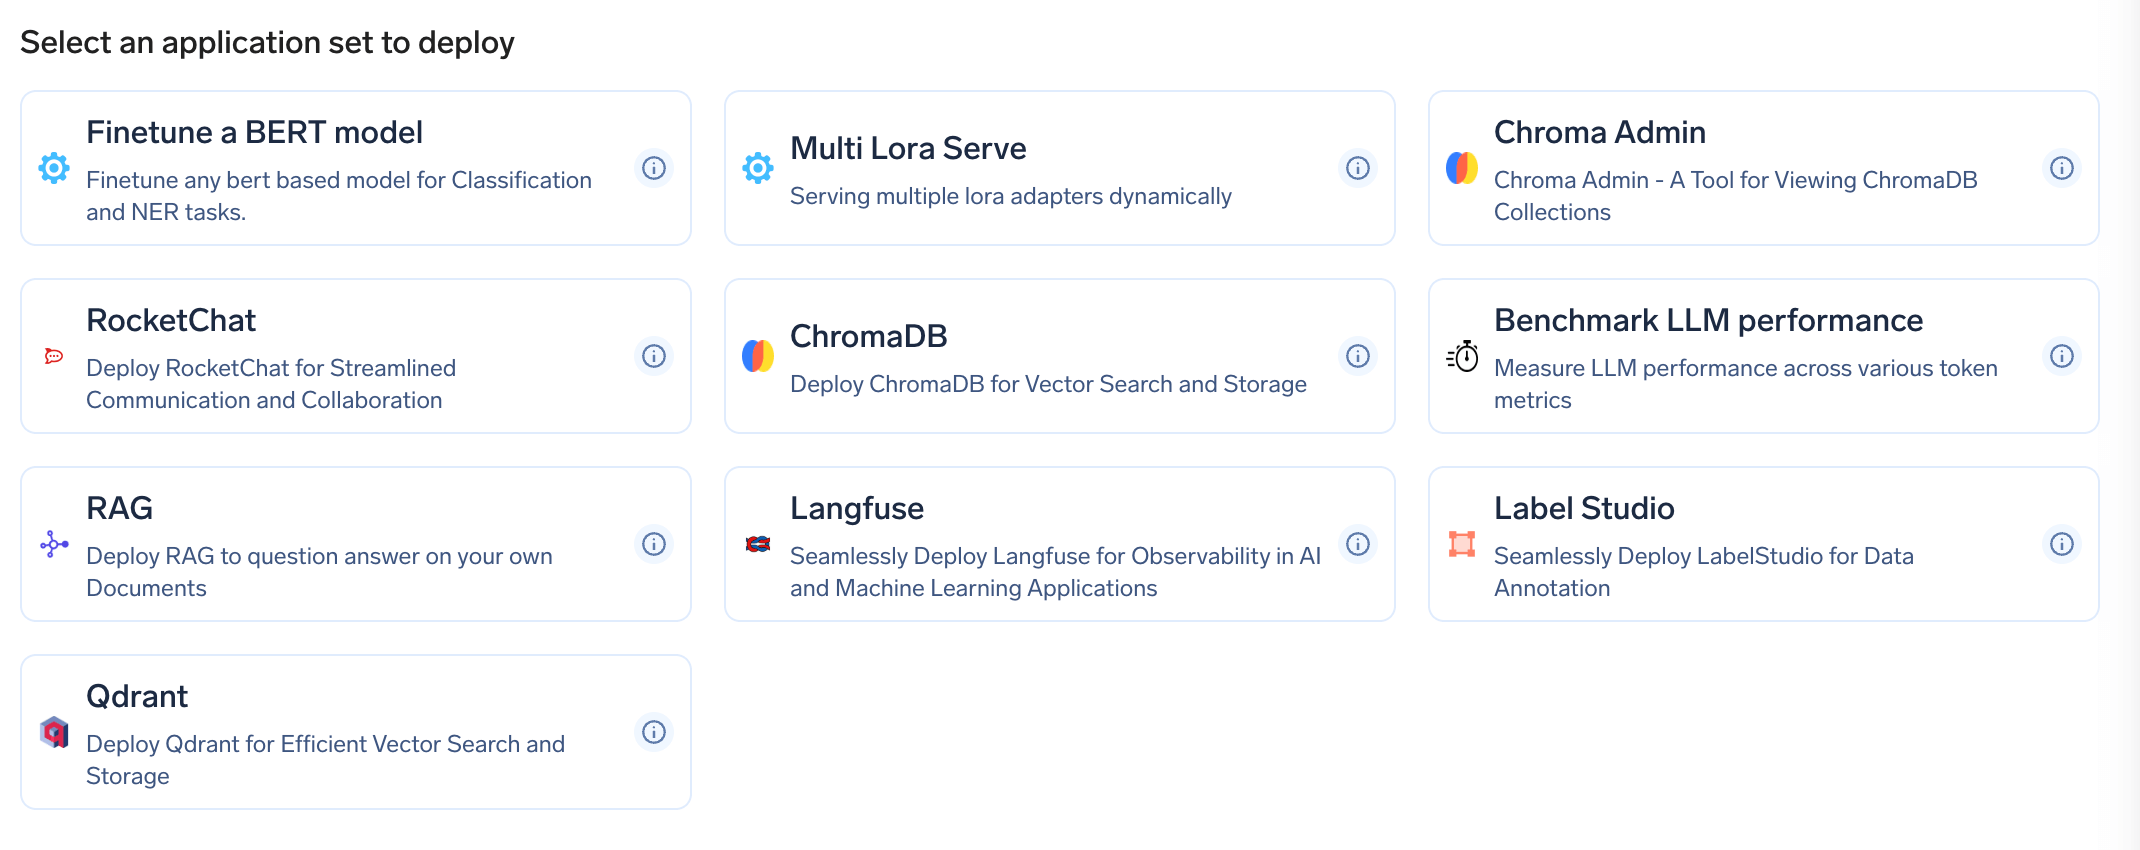Image resolution: width=2140 pixels, height=850 pixels.
Task: Click the RocketChat red logo icon
Action: tap(54, 356)
